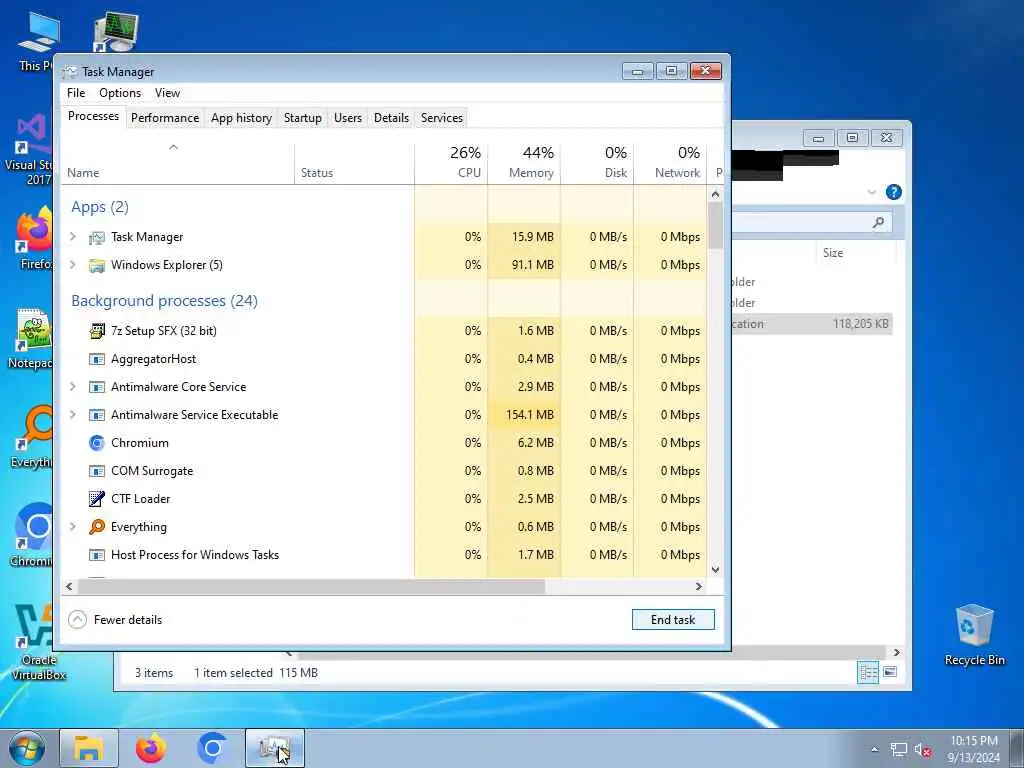Image resolution: width=1024 pixels, height=768 pixels.
Task: Click the Chromium process icon
Action: (97, 443)
